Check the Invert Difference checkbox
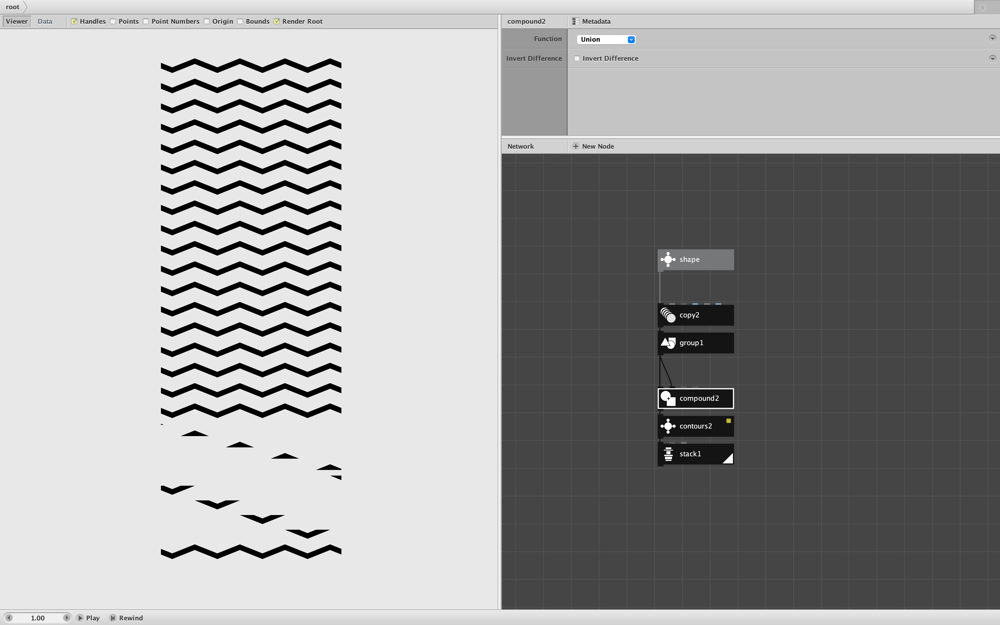Image resolution: width=1000 pixels, height=625 pixels. (x=577, y=58)
